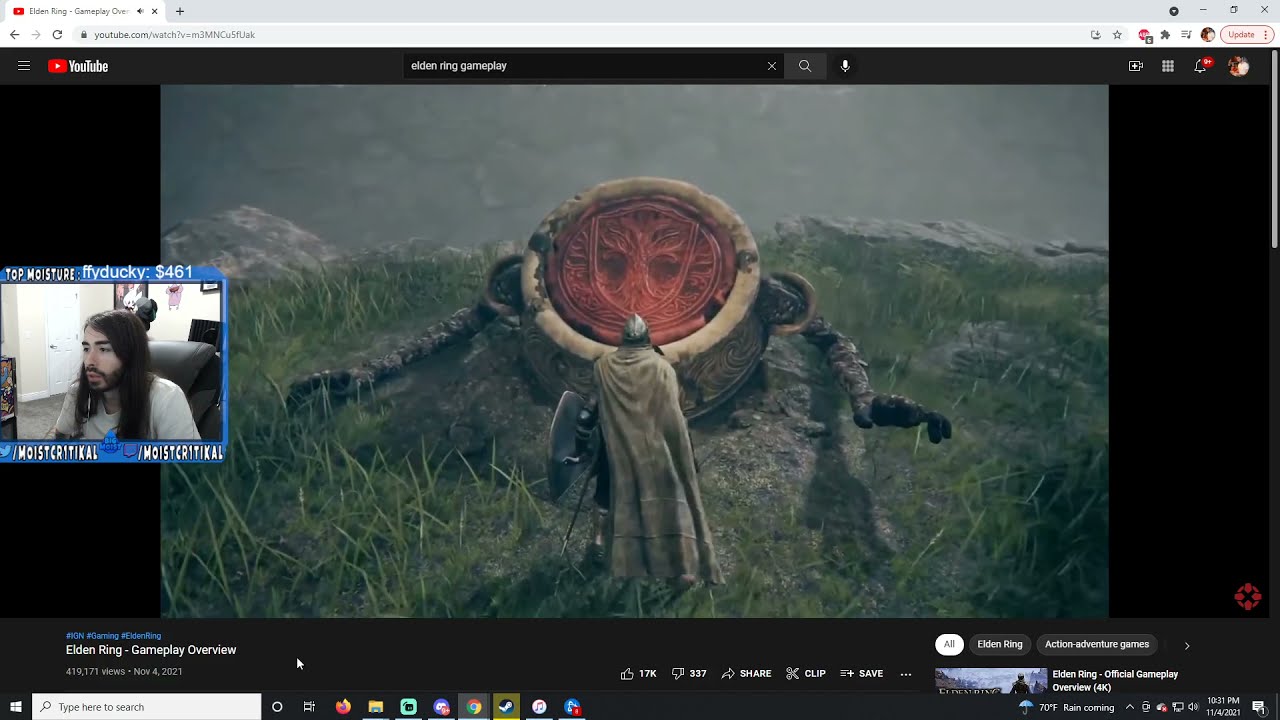This screenshot has height=720, width=1280.
Task: Open the Windows Start menu
Action: tap(16, 707)
